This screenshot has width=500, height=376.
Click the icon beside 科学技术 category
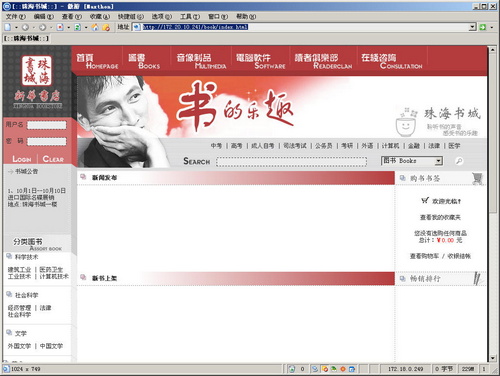pyautogui.click(x=9, y=256)
